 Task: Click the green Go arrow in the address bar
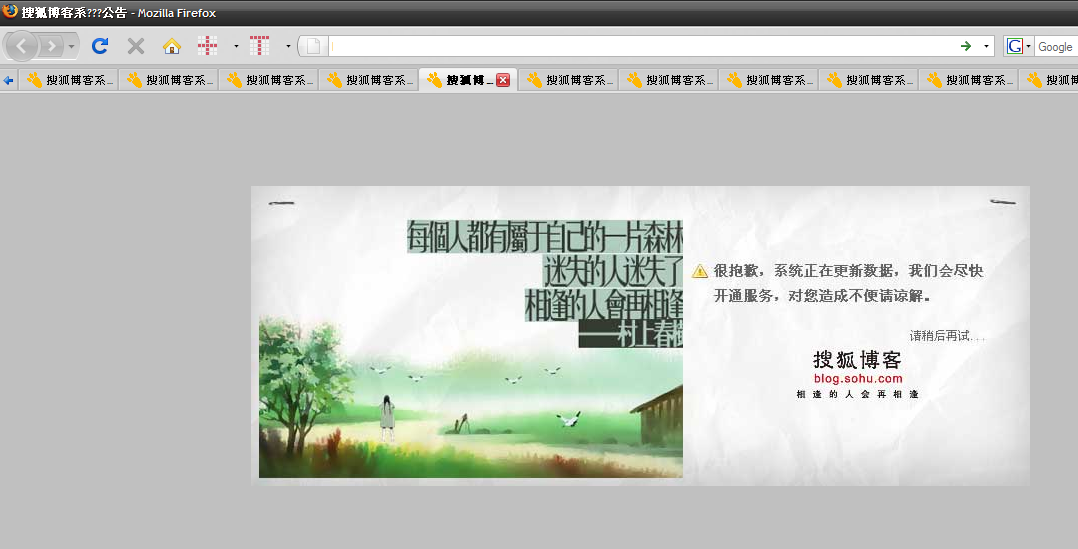(966, 46)
